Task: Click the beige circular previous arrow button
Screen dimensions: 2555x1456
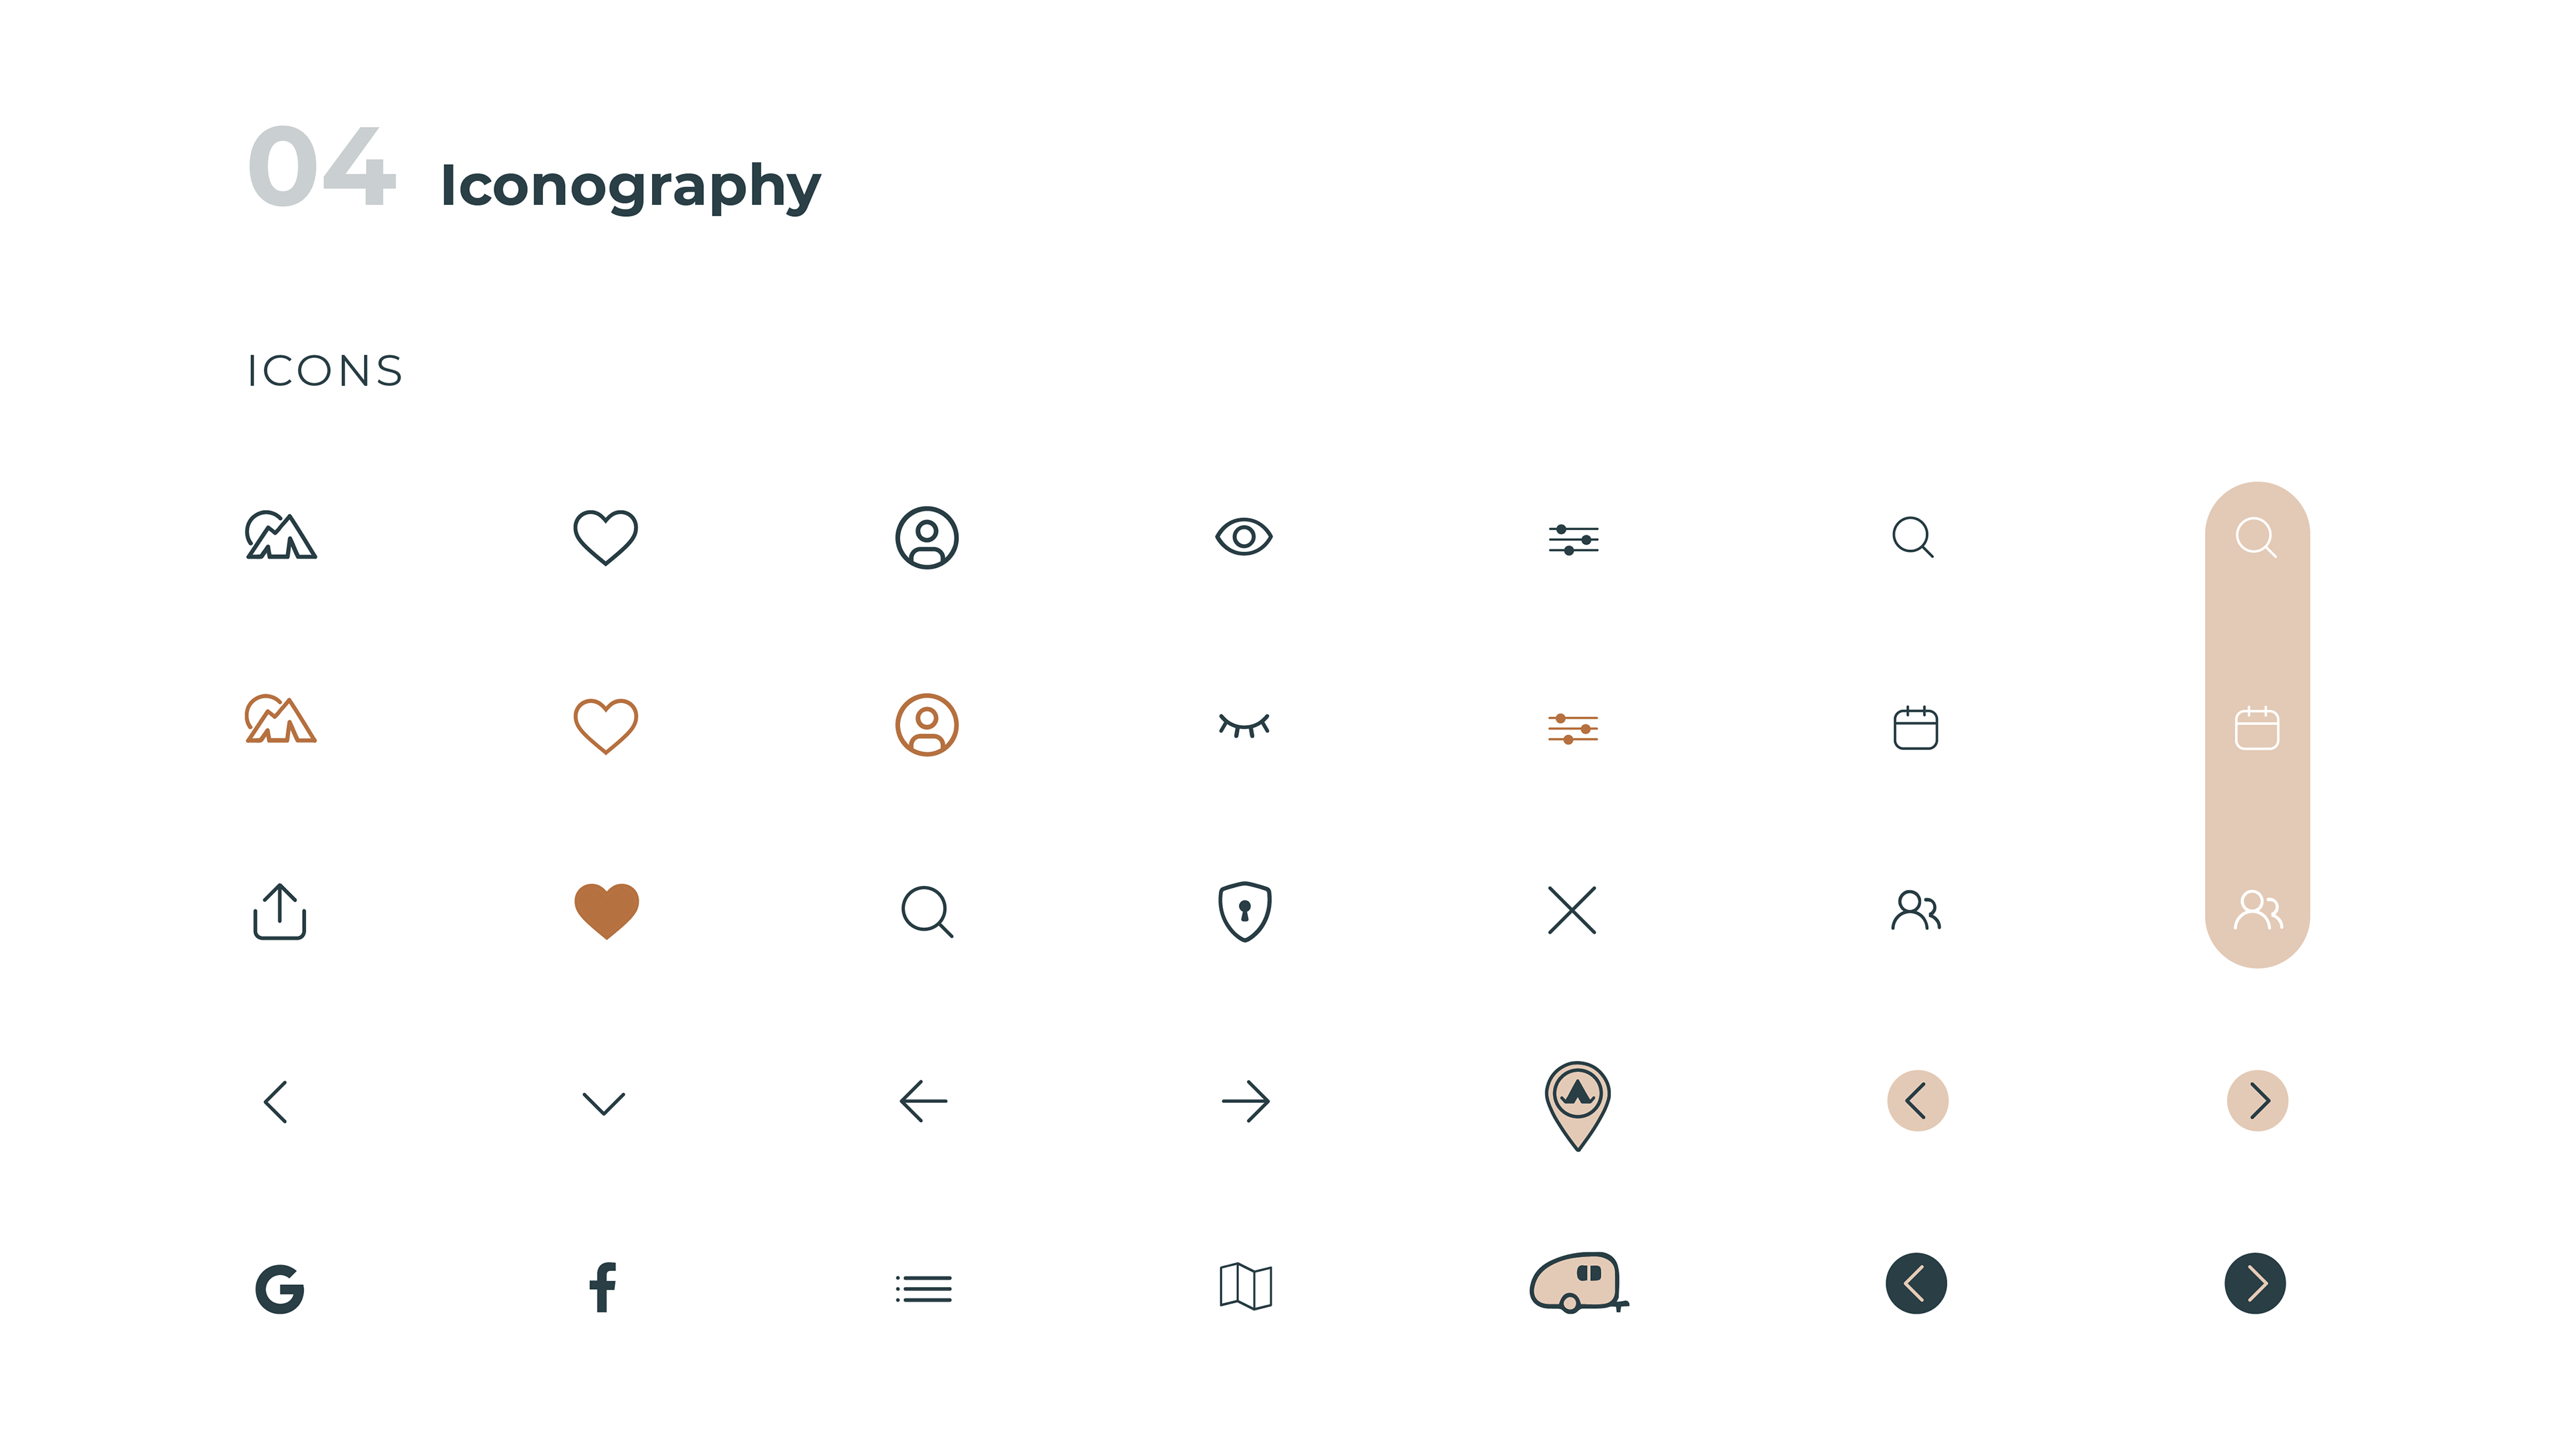Action: pyautogui.click(x=1917, y=1101)
